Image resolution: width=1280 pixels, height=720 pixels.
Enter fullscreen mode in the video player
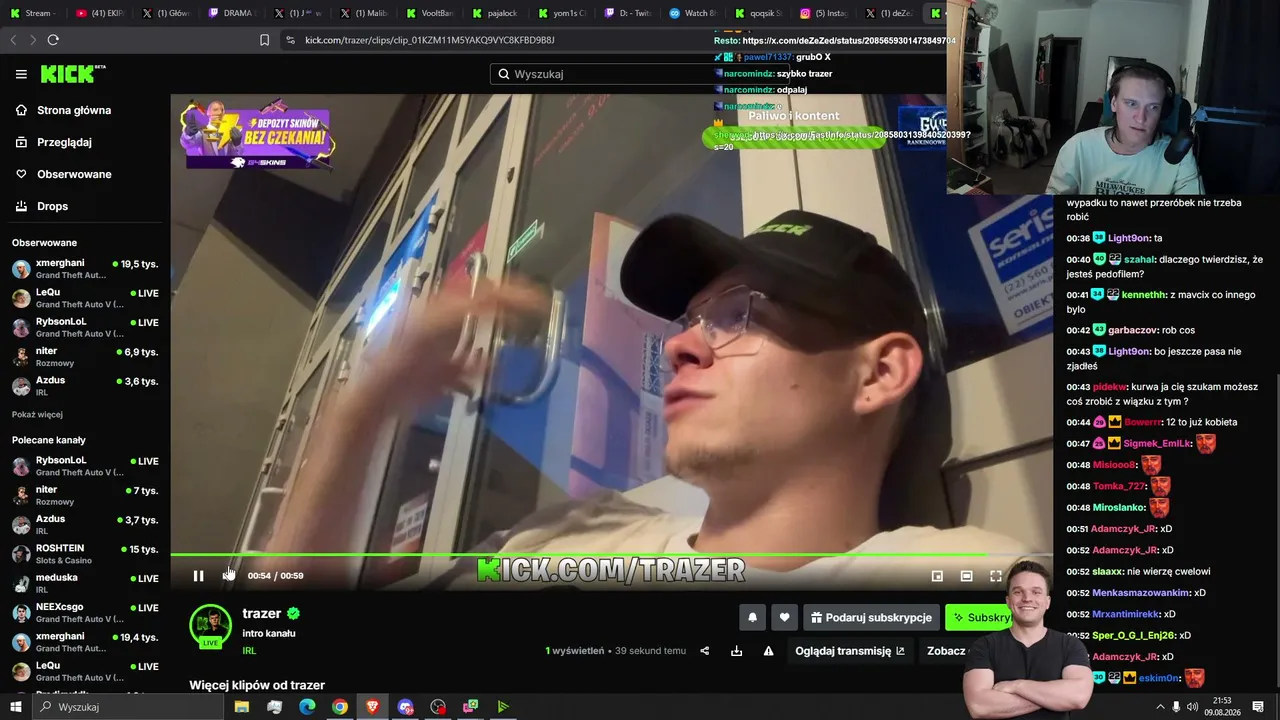coord(996,576)
